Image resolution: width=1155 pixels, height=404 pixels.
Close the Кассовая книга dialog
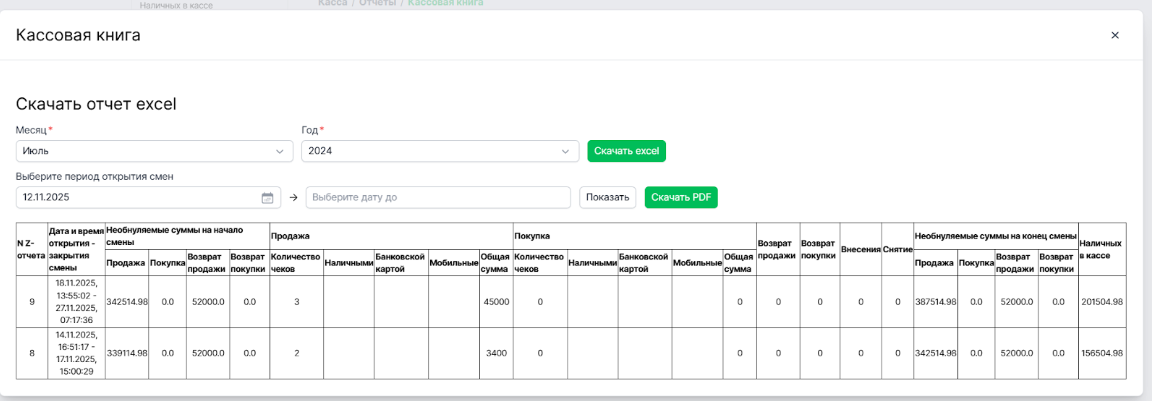pyautogui.click(x=1114, y=35)
